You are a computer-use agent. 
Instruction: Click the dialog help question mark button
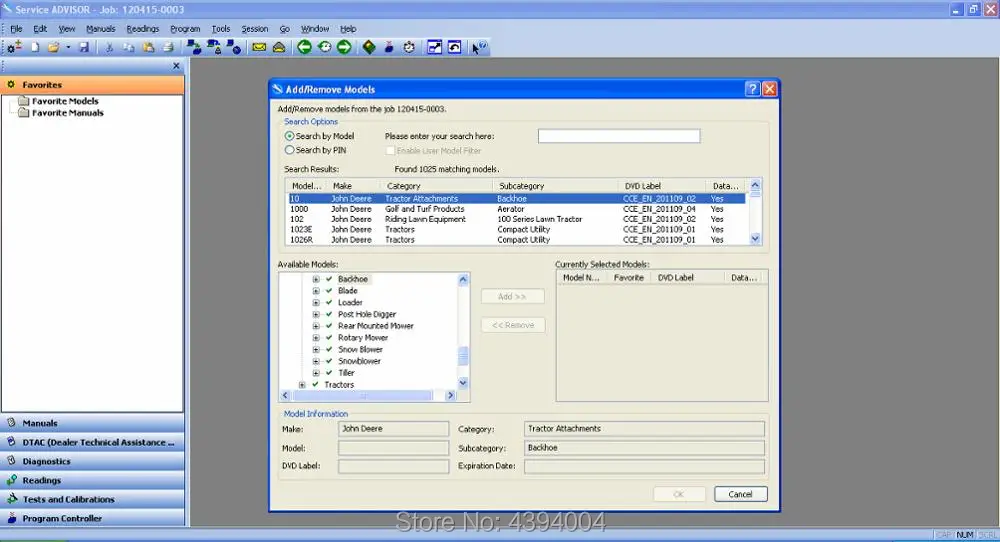[x=753, y=89]
